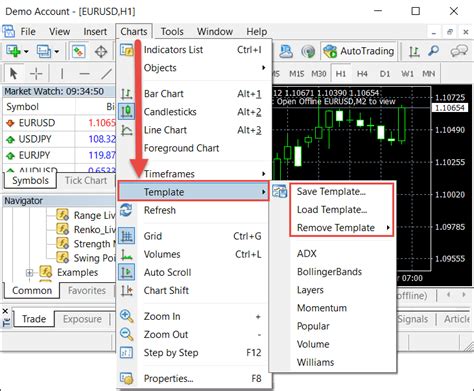Apply the BollingerBands template

click(329, 272)
